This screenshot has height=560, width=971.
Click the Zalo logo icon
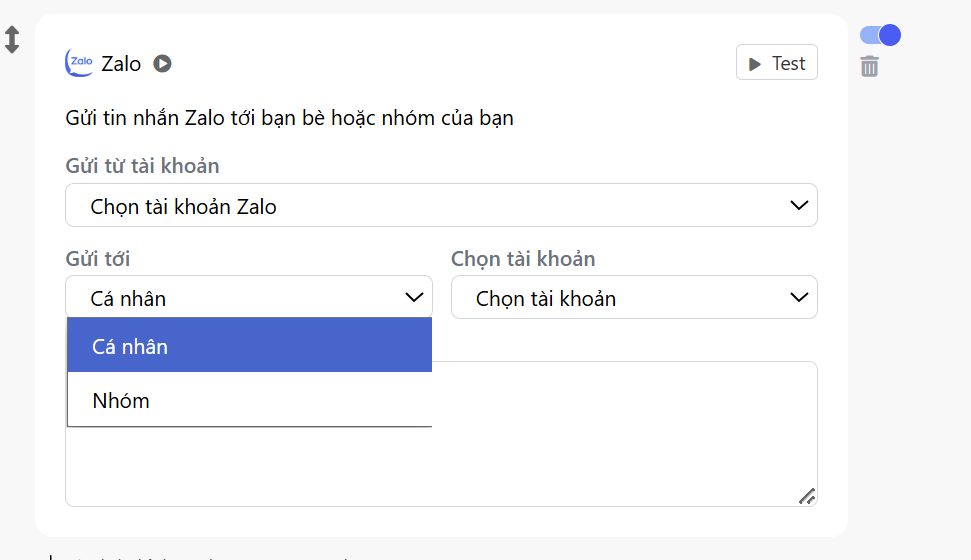pos(79,63)
